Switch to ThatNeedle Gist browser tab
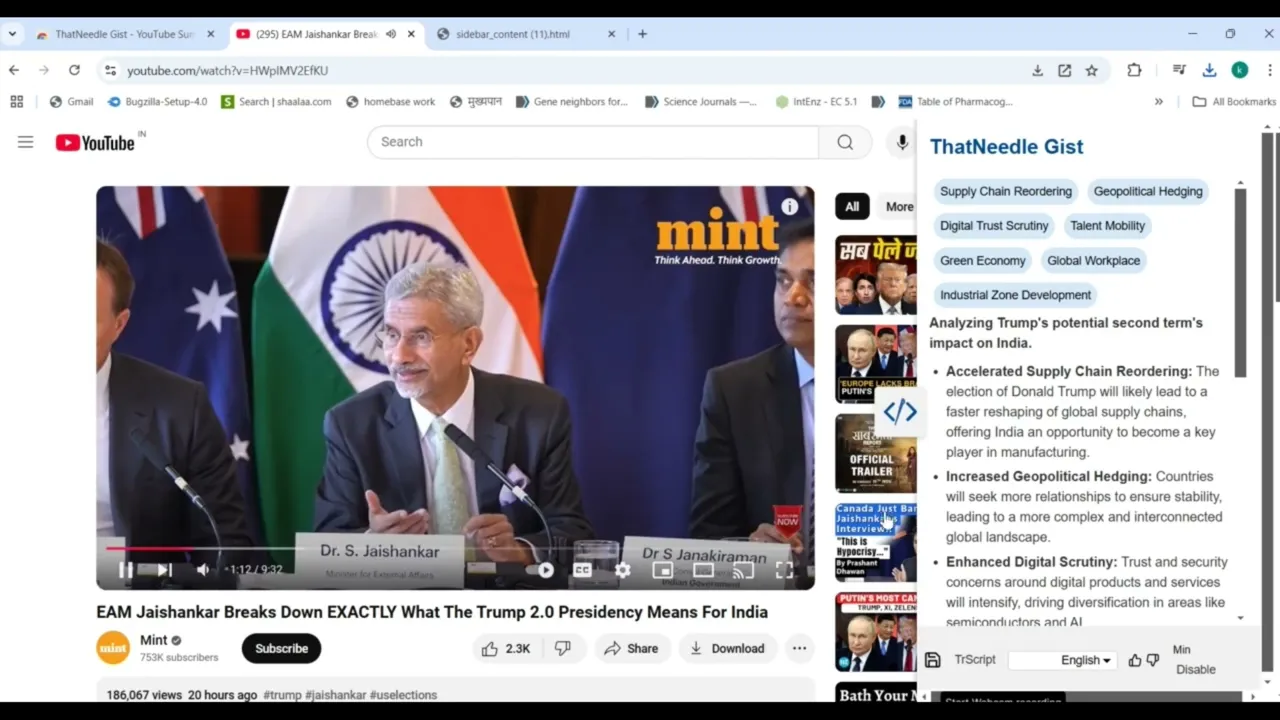This screenshot has height=720, width=1280. point(125,34)
